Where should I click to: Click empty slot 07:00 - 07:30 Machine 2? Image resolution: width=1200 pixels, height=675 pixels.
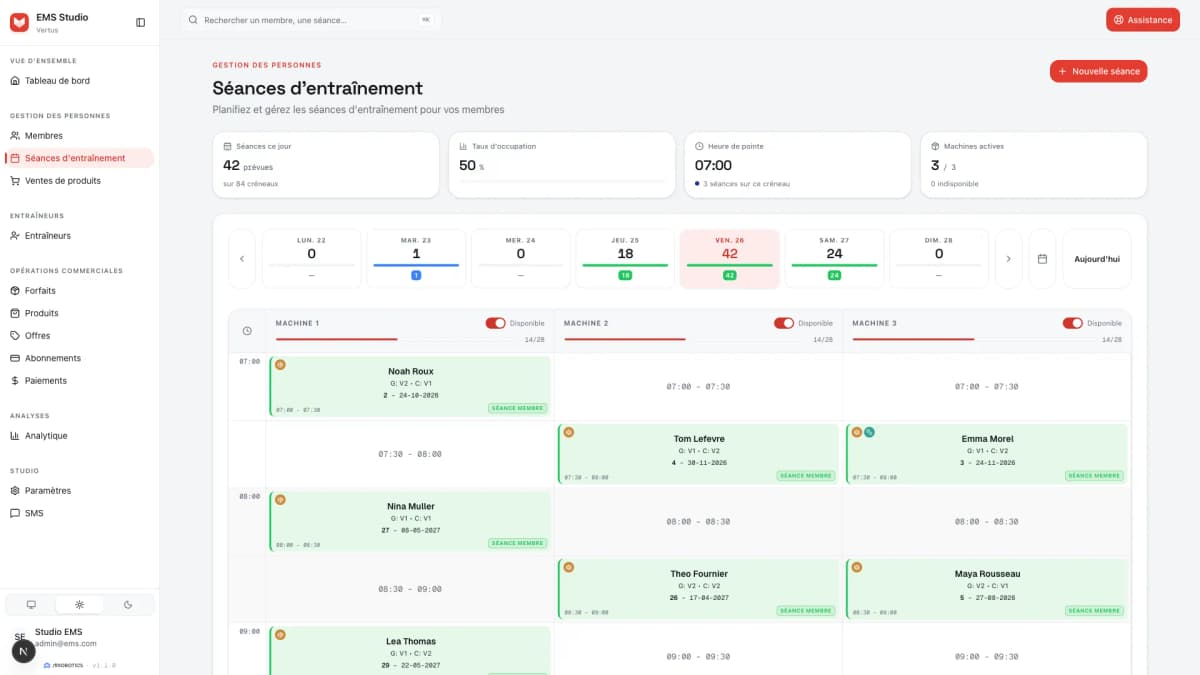pyautogui.click(x=698, y=386)
